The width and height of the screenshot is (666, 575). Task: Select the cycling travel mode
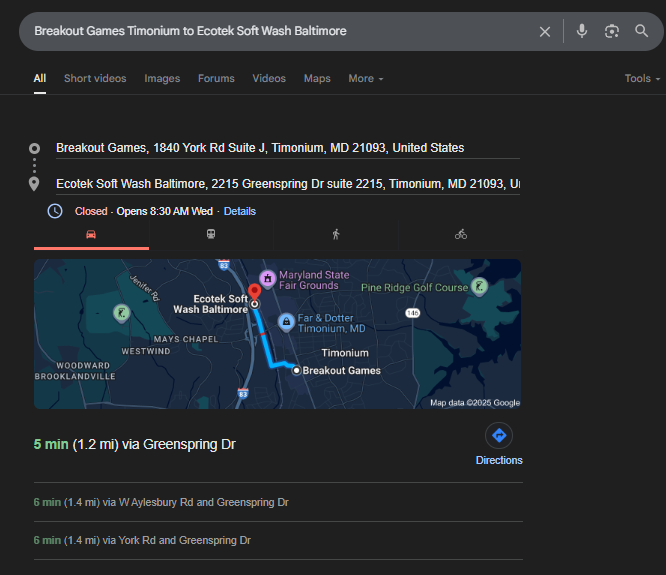tap(461, 234)
